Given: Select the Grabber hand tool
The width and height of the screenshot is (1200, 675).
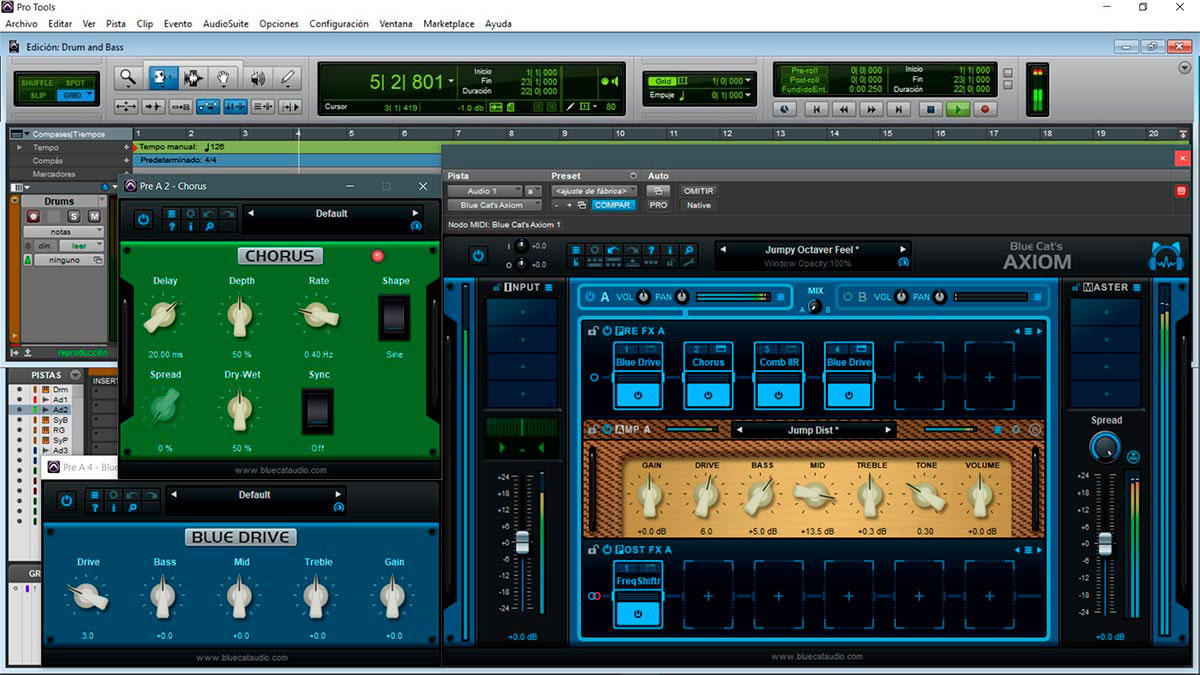Looking at the screenshot, I should (224, 78).
